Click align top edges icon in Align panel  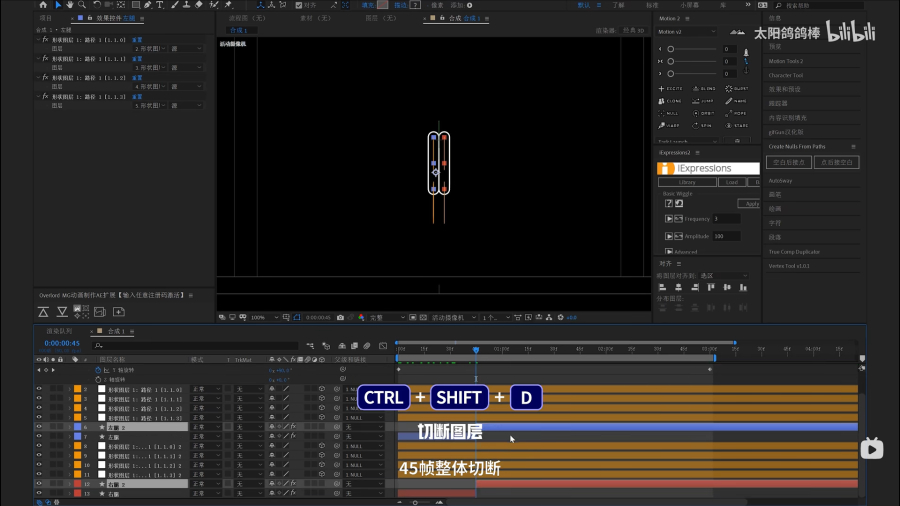(711, 287)
